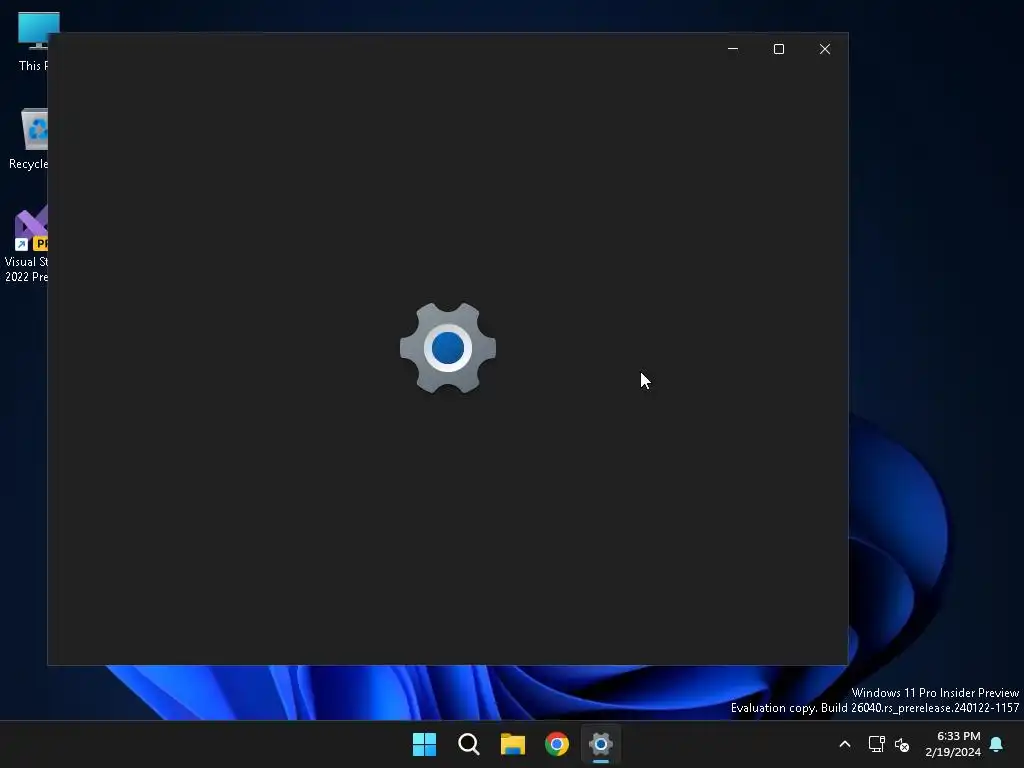This screenshot has height=768, width=1024.
Task: Click the muted volume tray icon
Action: pos(902,744)
